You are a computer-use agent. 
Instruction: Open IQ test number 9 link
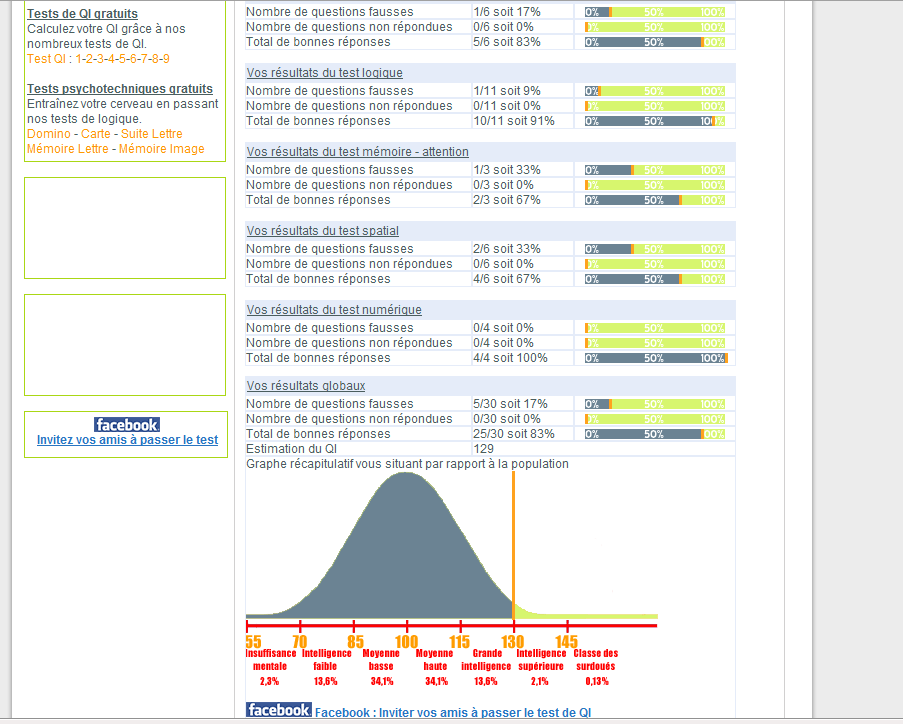pos(166,59)
